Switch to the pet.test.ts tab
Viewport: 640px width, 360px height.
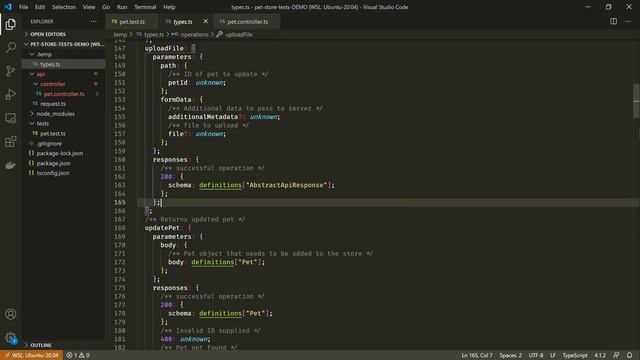(132, 22)
